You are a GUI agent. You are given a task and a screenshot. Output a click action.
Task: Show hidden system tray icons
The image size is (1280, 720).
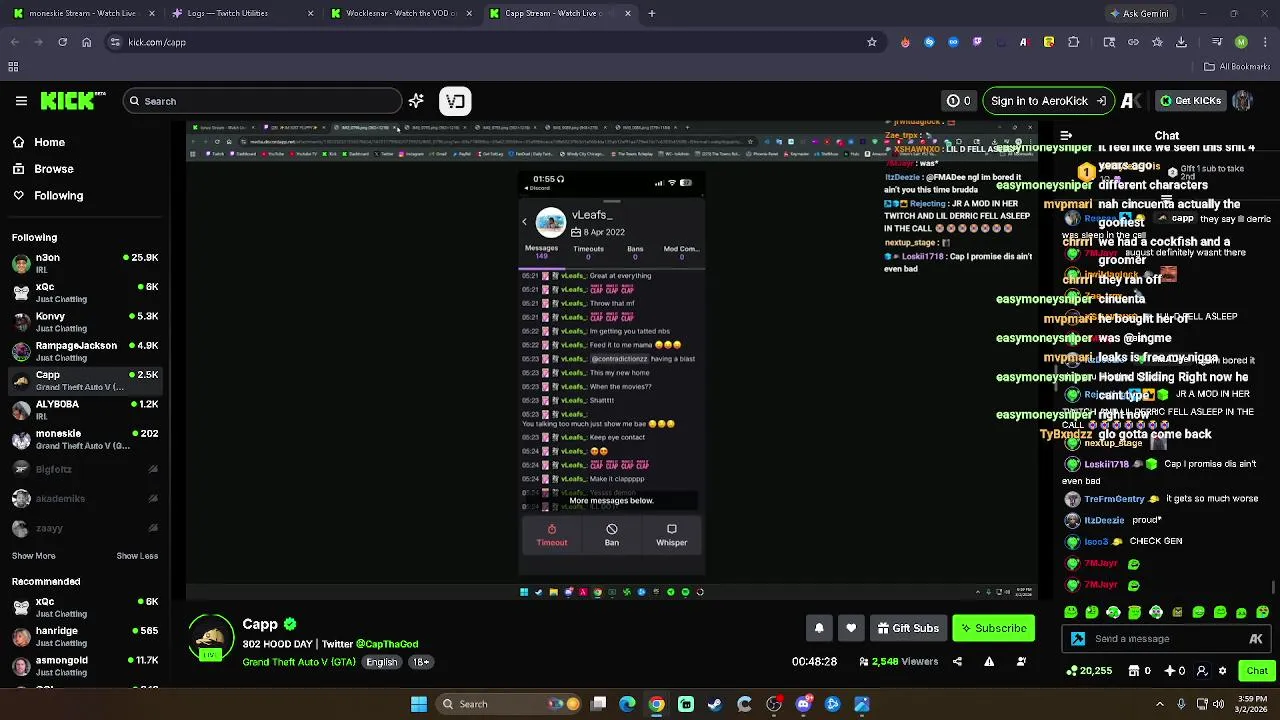click(x=1160, y=704)
